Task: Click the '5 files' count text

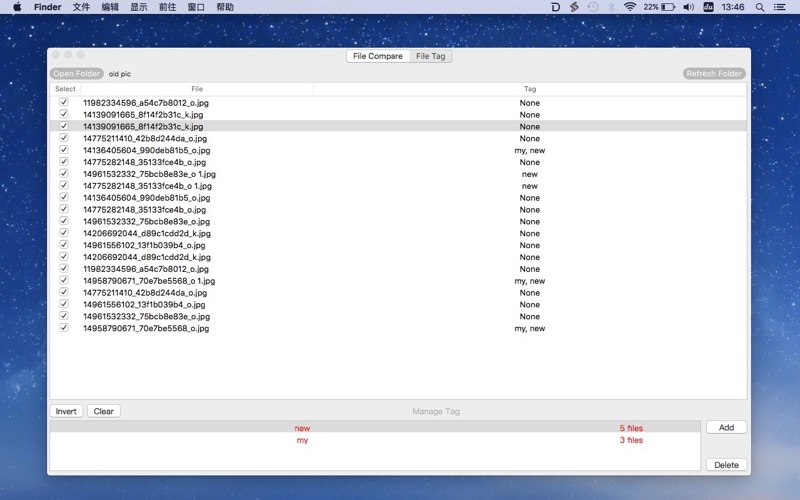Action: (x=631, y=428)
